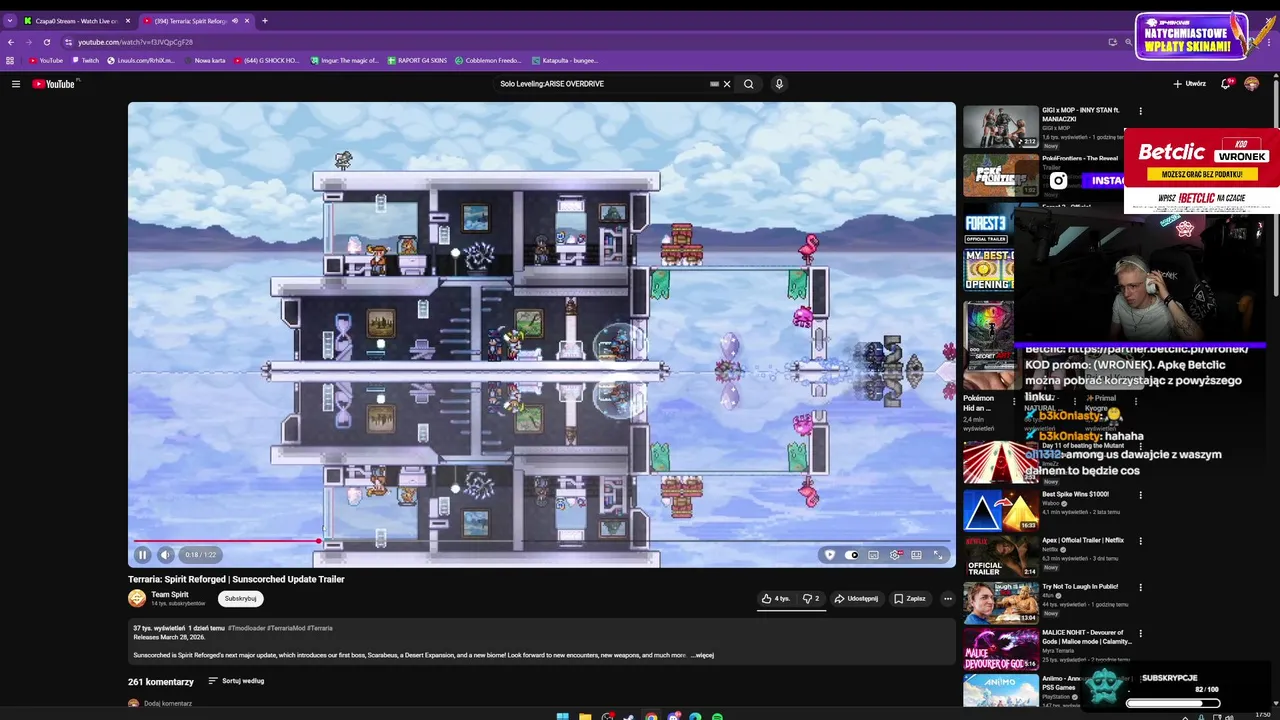Image resolution: width=1280 pixels, height=720 pixels.
Task: Open the YouTube hamburger guide menu
Action: [16, 84]
